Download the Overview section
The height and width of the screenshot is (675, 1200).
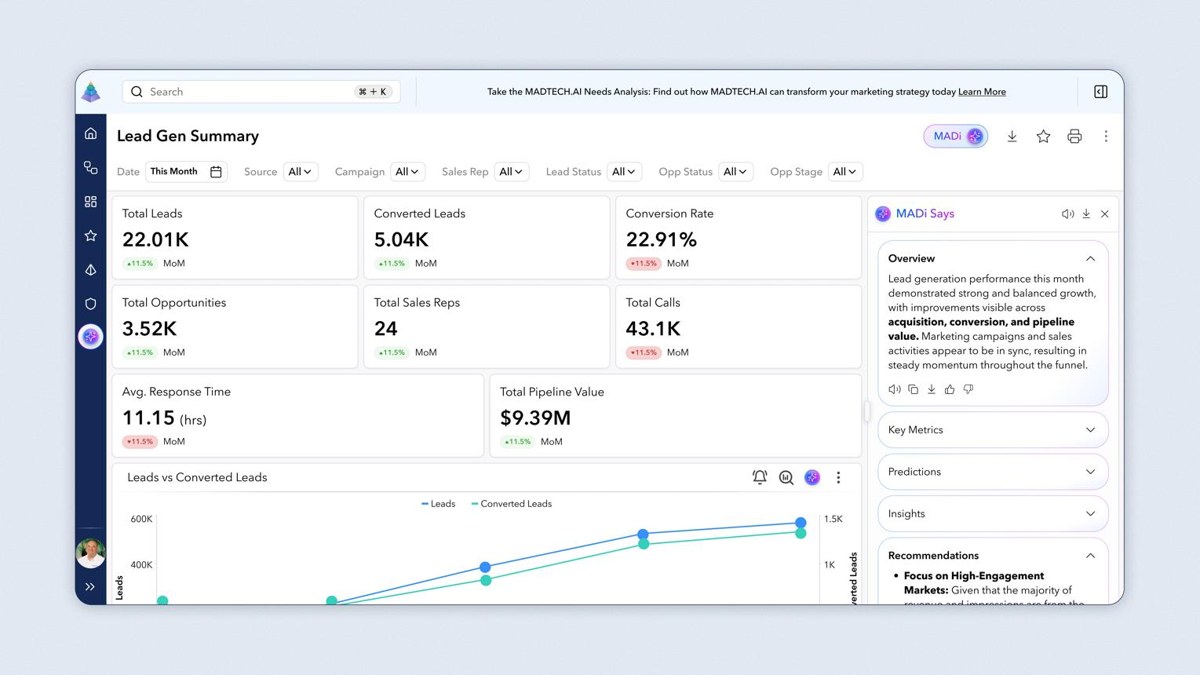point(931,389)
